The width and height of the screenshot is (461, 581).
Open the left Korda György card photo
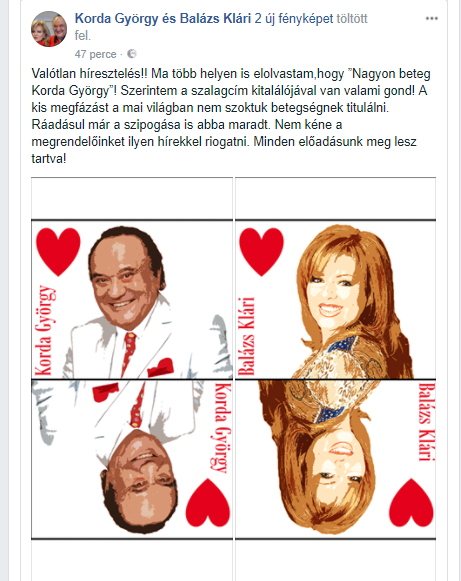[132, 379]
